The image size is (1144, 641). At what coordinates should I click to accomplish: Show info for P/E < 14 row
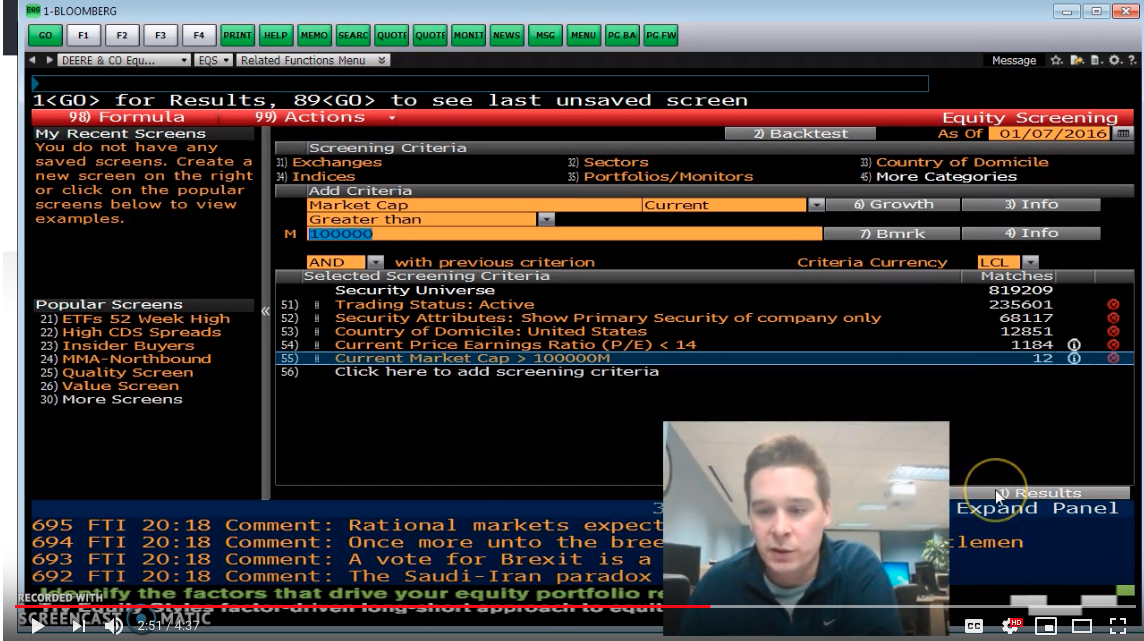pyautogui.click(x=1074, y=345)
